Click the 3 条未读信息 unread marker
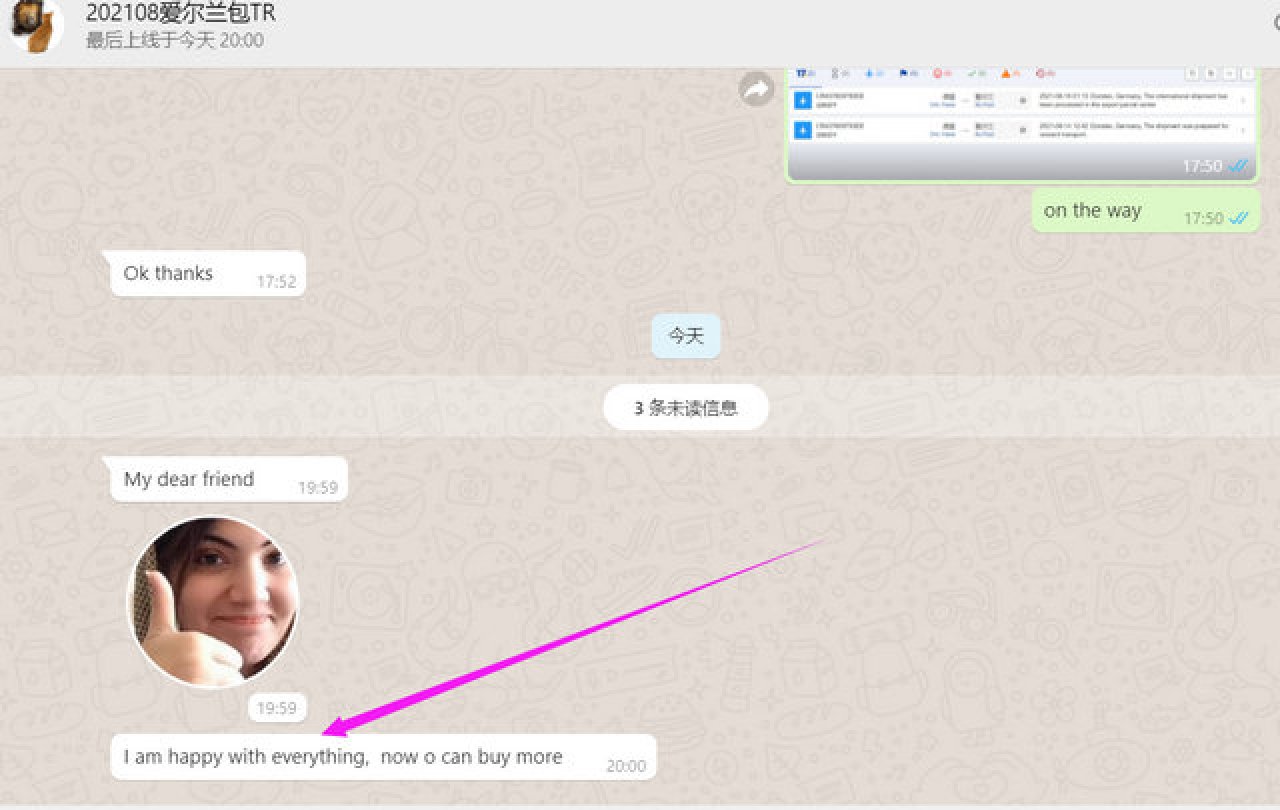The width and height of the screenshot is (1280, 810). pos(686,408)
